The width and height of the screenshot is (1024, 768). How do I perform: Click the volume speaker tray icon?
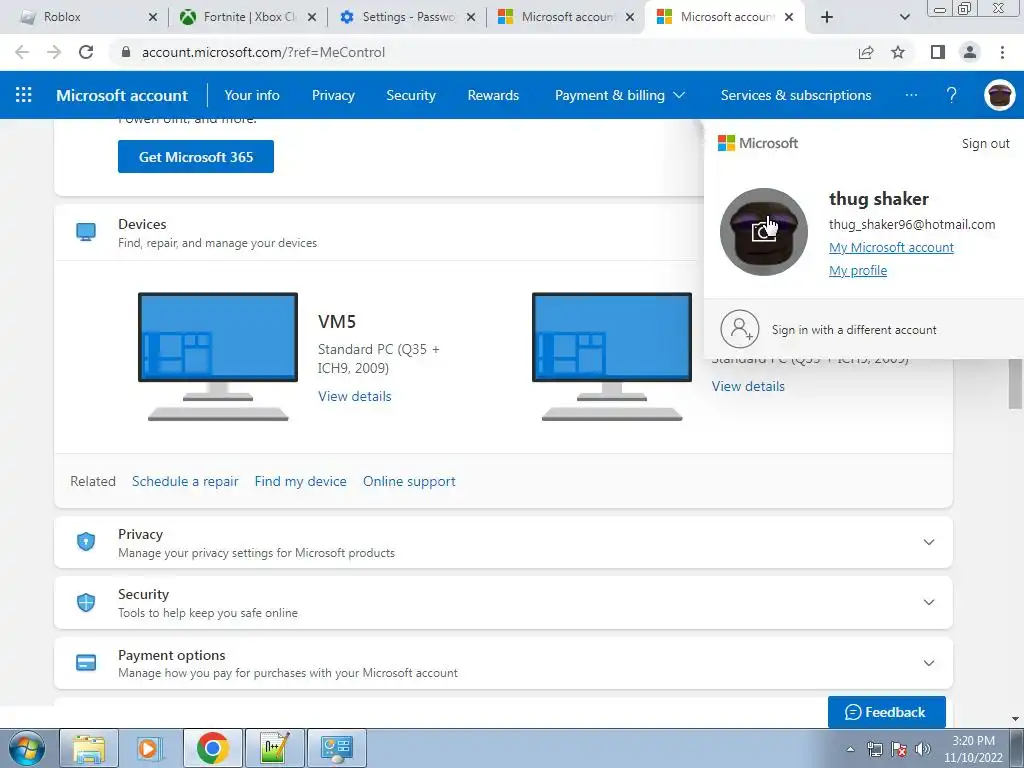coord(922,749)
